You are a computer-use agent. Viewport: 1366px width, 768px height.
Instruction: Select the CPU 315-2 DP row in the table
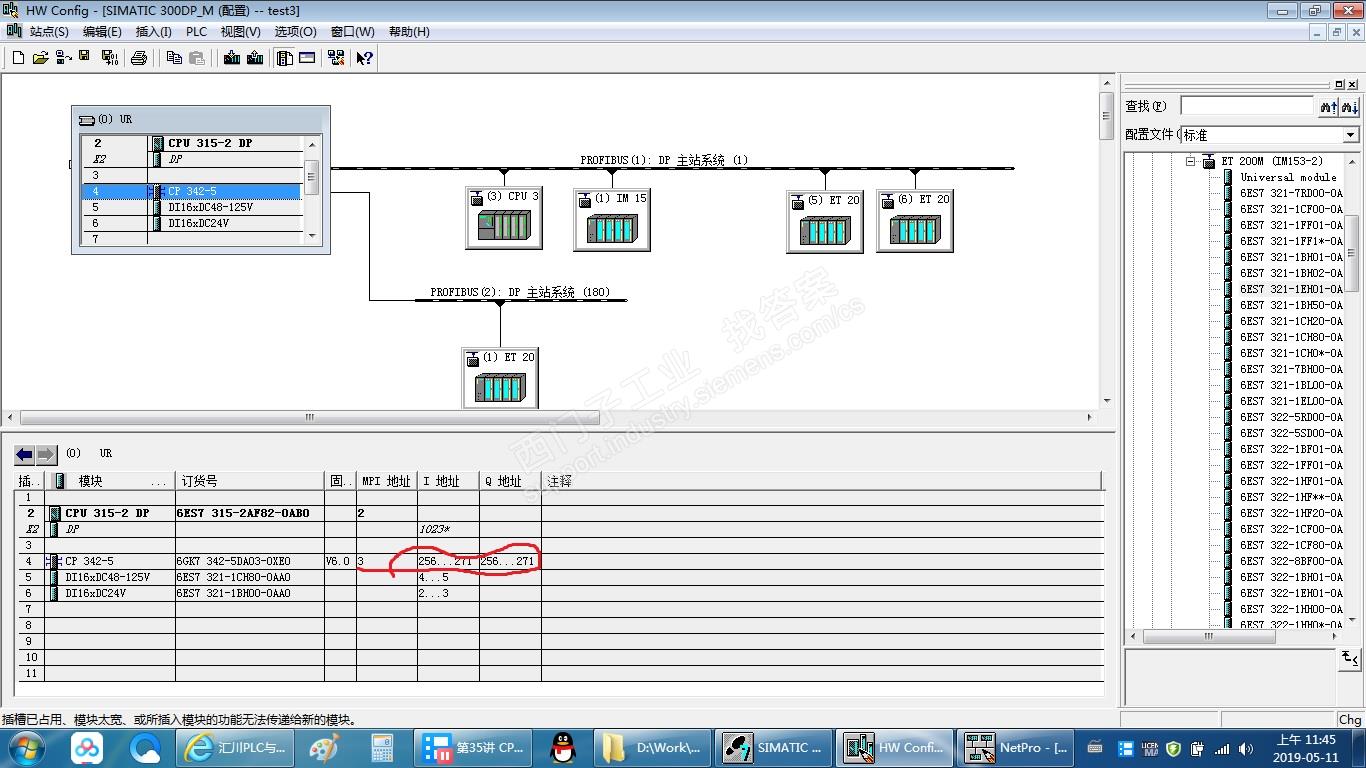(x=560, y=513)
